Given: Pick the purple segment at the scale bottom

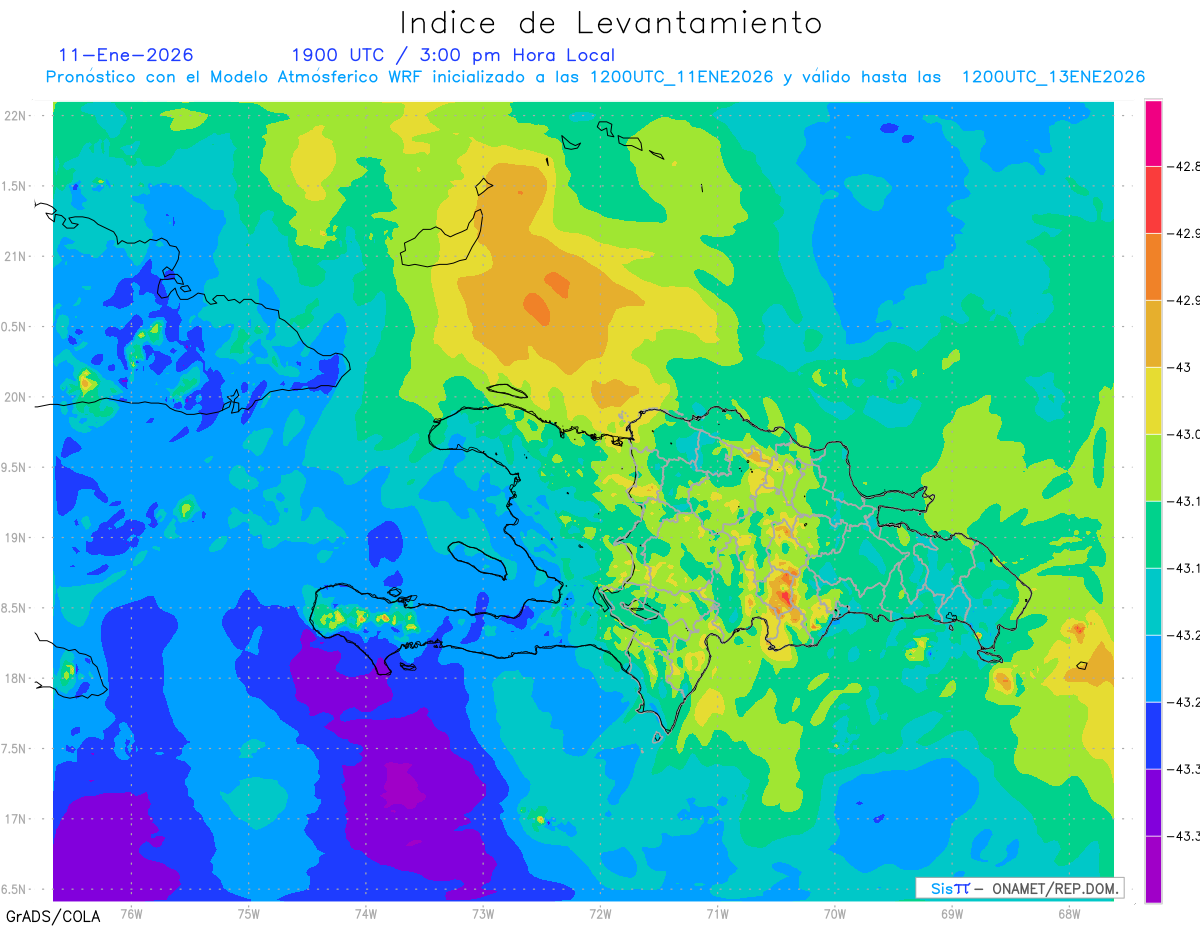Looking at the screenshot, I should [x=1153, y=869].
